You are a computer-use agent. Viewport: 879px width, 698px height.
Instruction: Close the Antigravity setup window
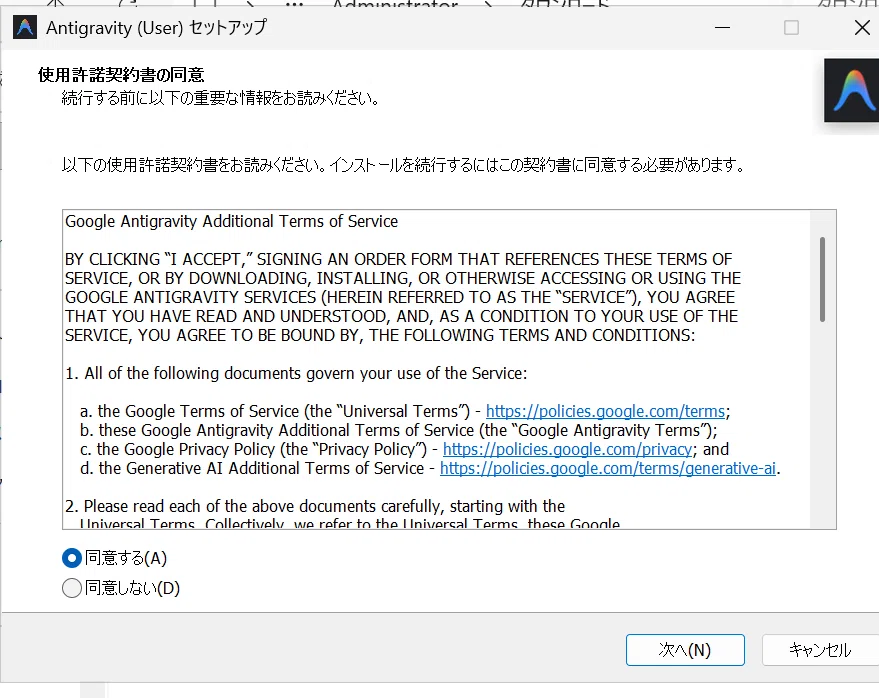[862, 27]
